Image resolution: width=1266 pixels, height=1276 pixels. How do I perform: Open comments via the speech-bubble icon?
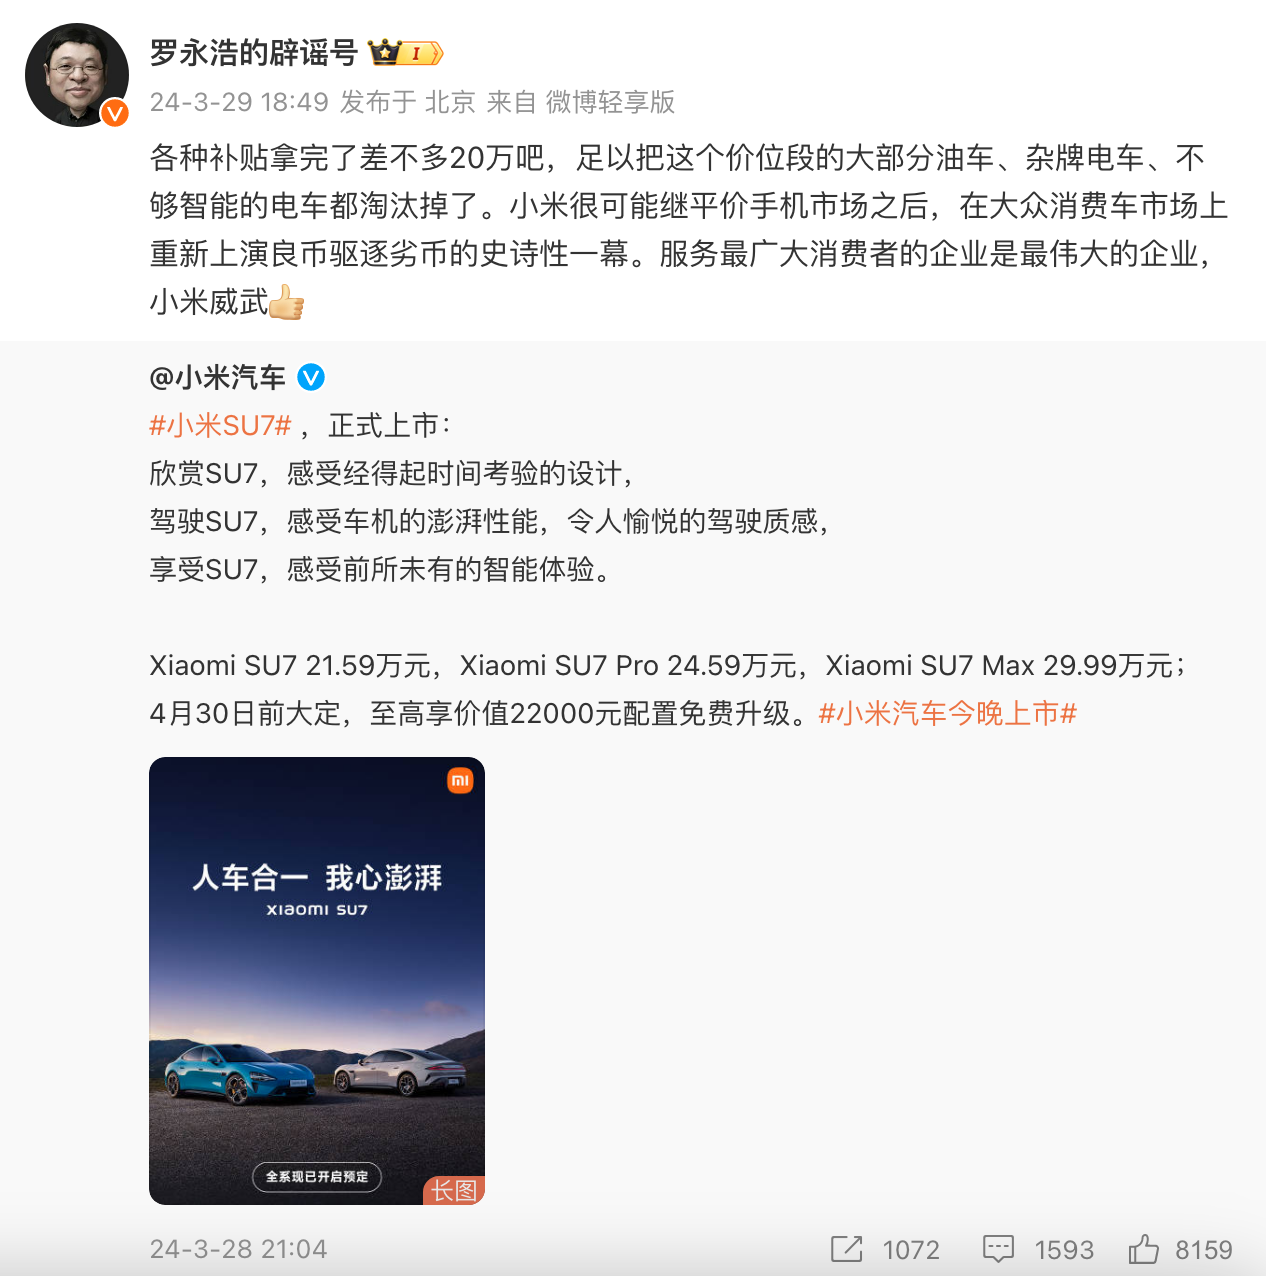[x=998, y=1249]
